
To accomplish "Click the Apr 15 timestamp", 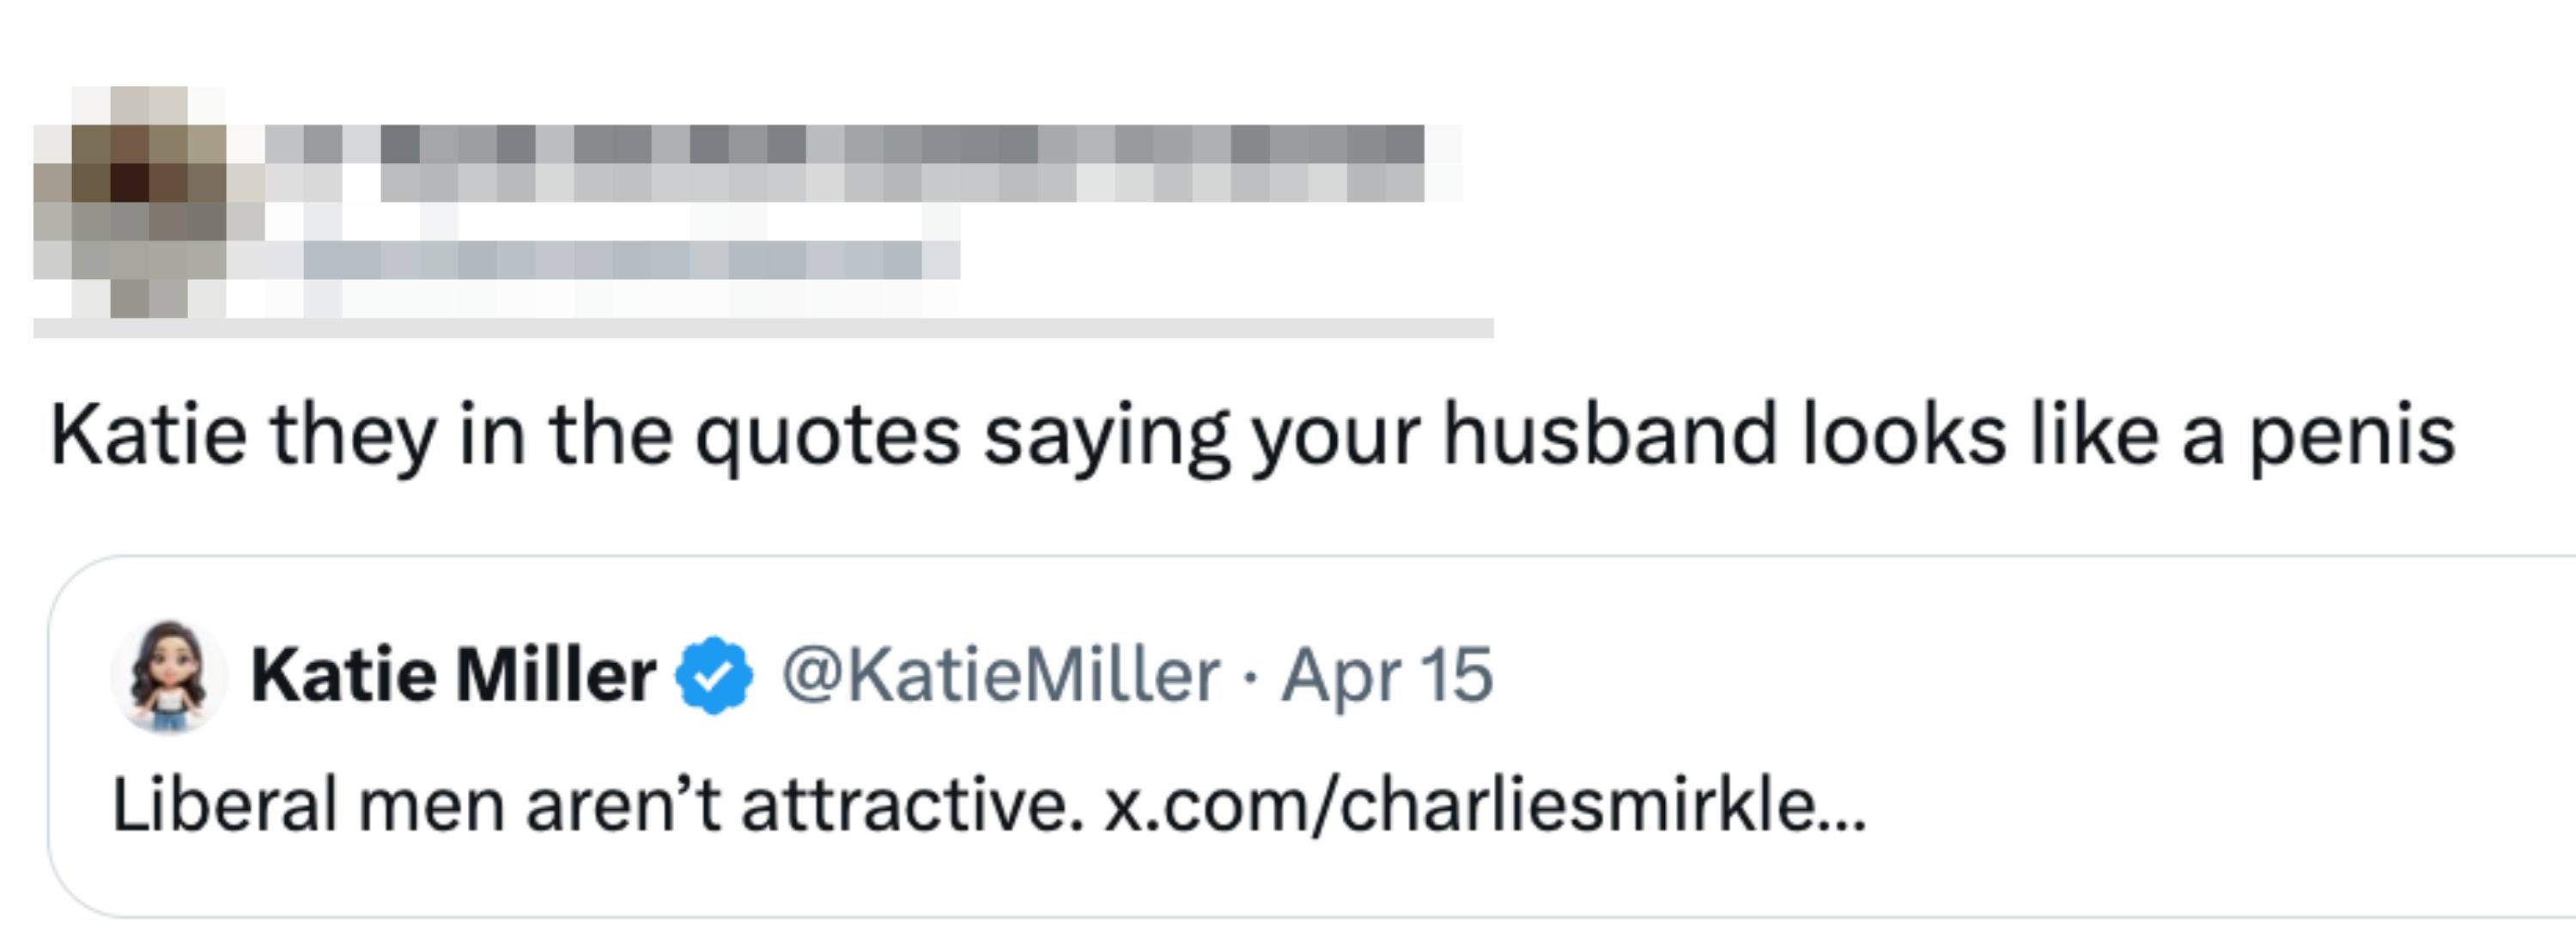I will coord(1387,676).
